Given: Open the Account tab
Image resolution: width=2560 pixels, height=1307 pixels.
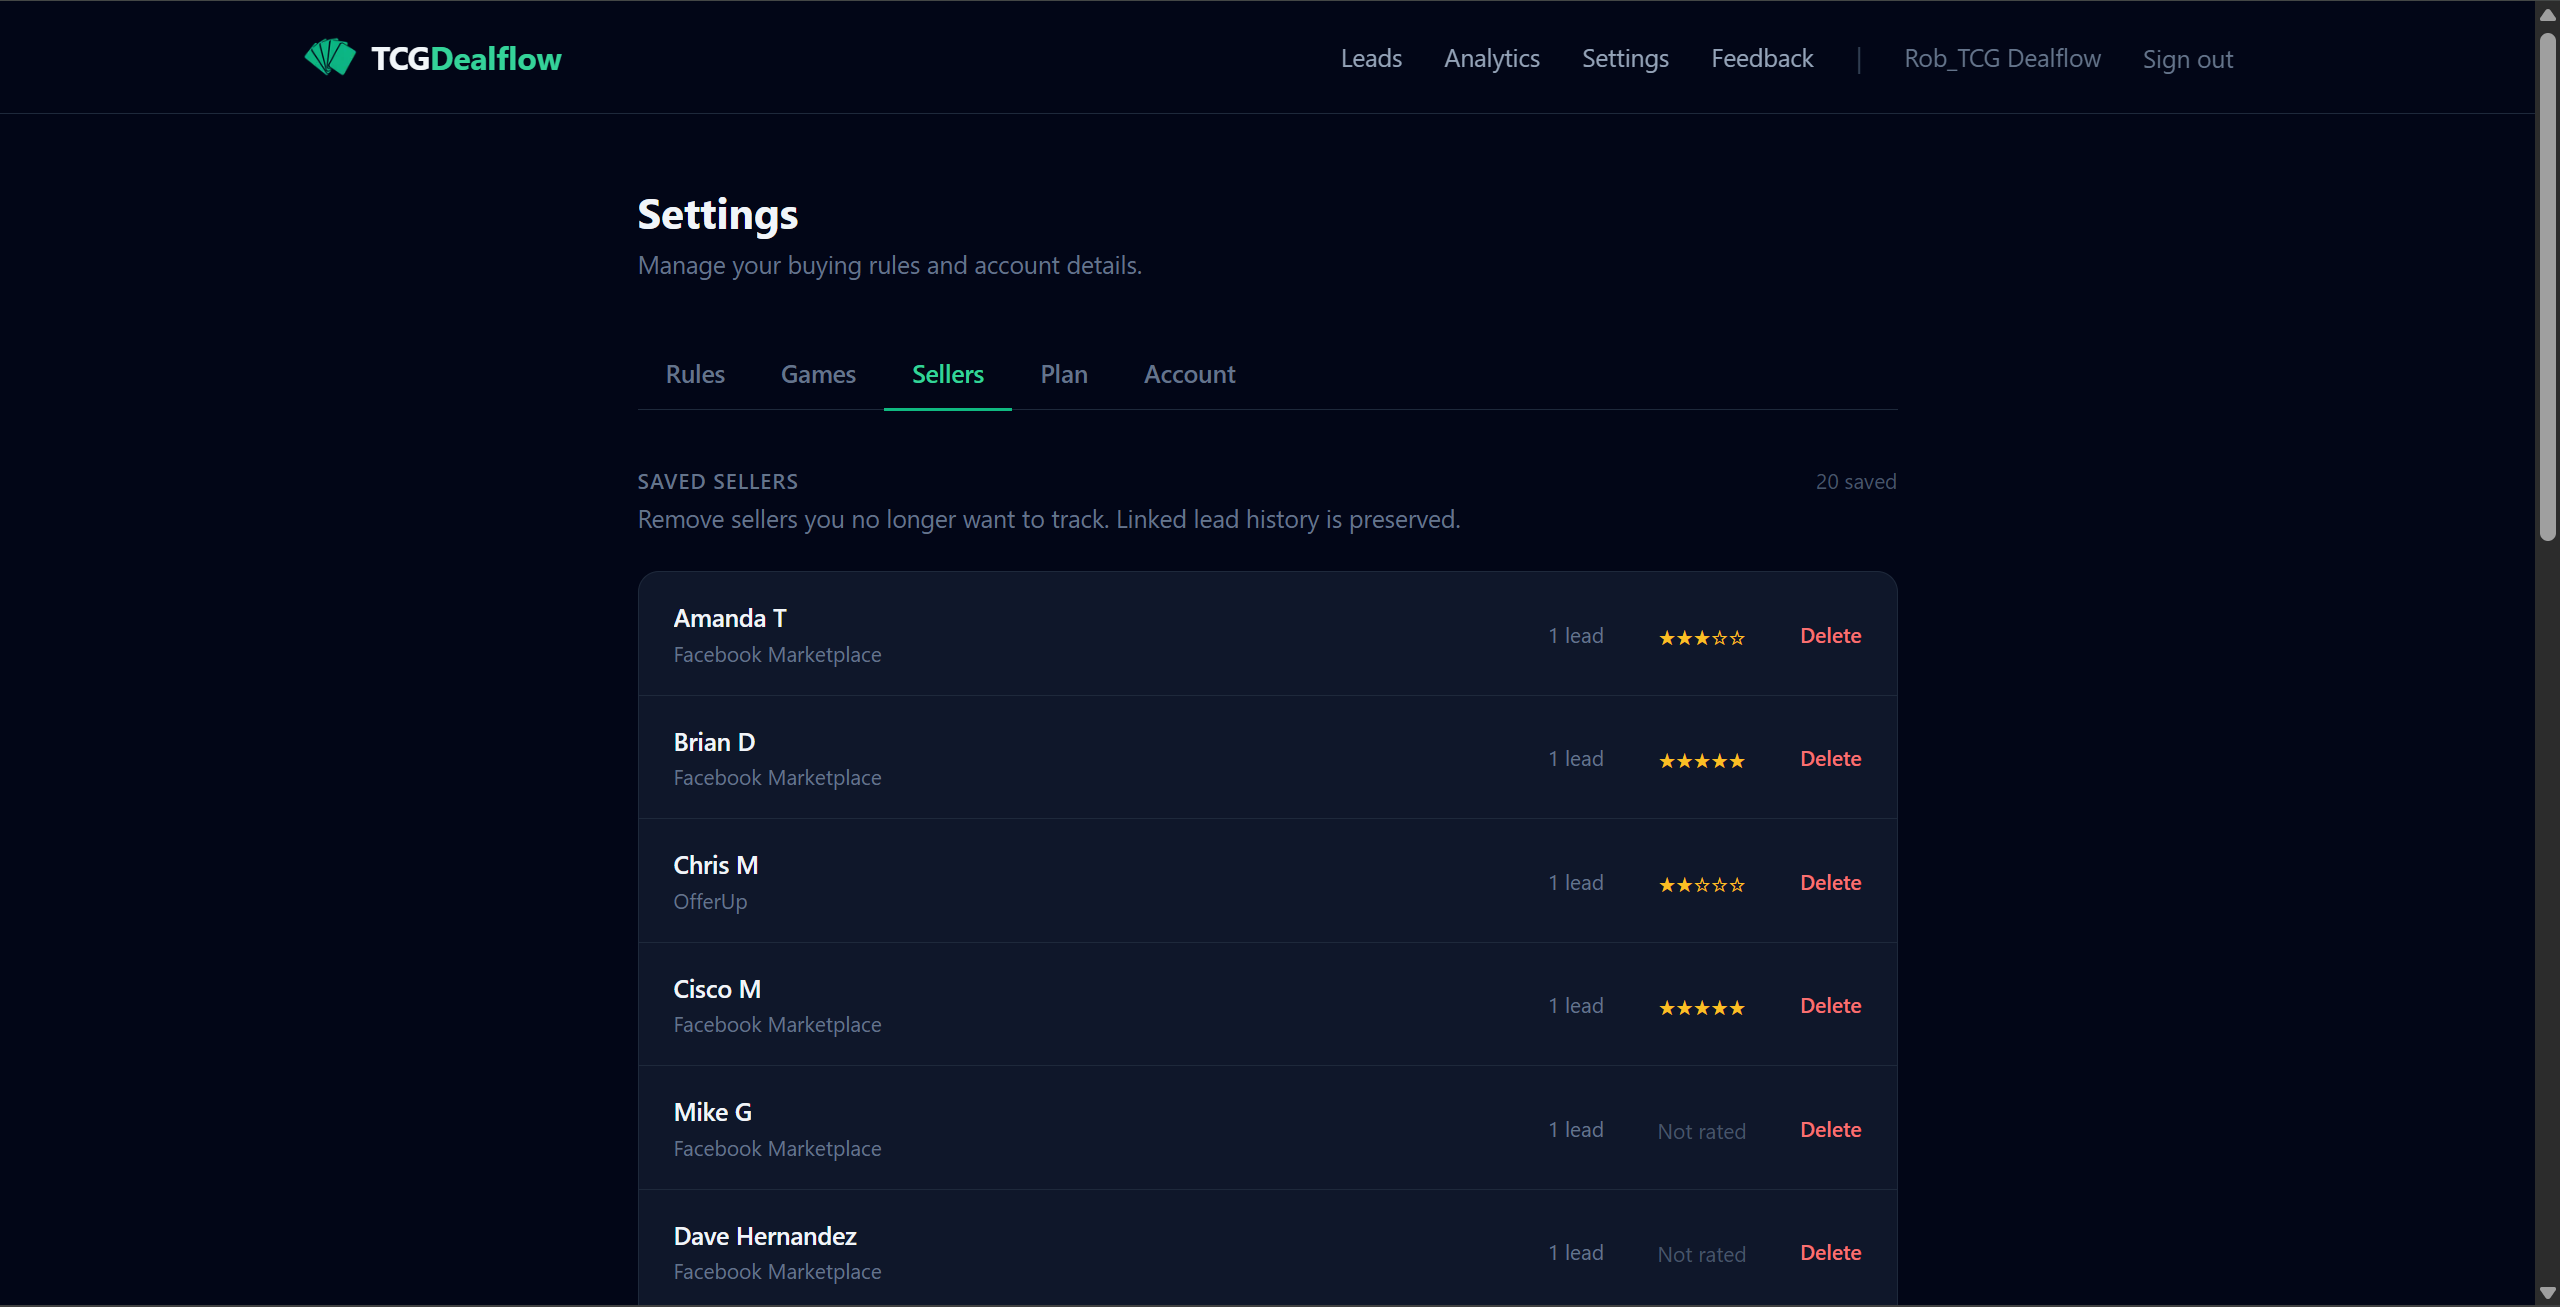Looking at the screenshot, I should (1189, 374).
